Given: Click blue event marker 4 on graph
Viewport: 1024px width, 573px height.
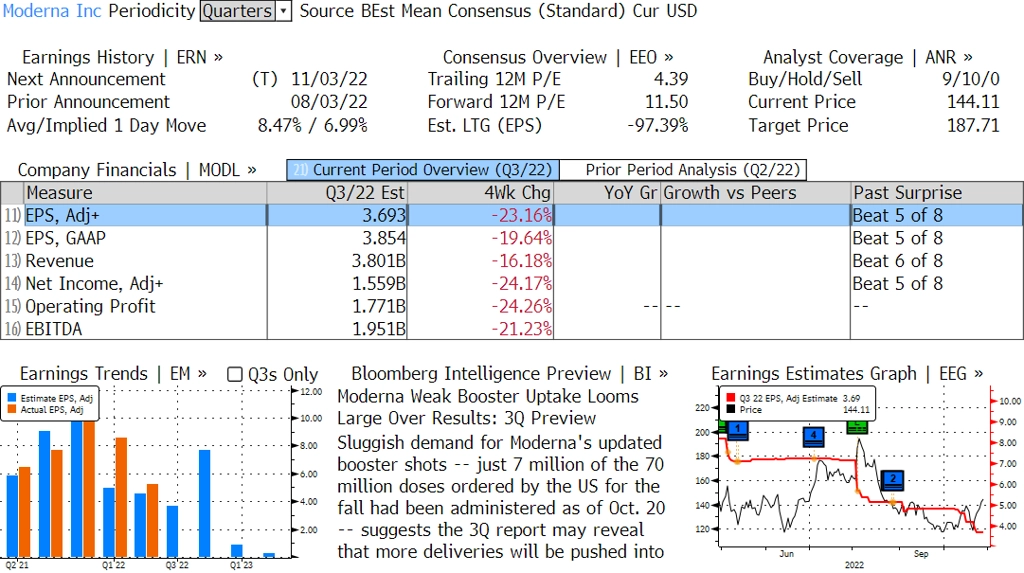Looking at the screenshot, I should pos(814,436).
